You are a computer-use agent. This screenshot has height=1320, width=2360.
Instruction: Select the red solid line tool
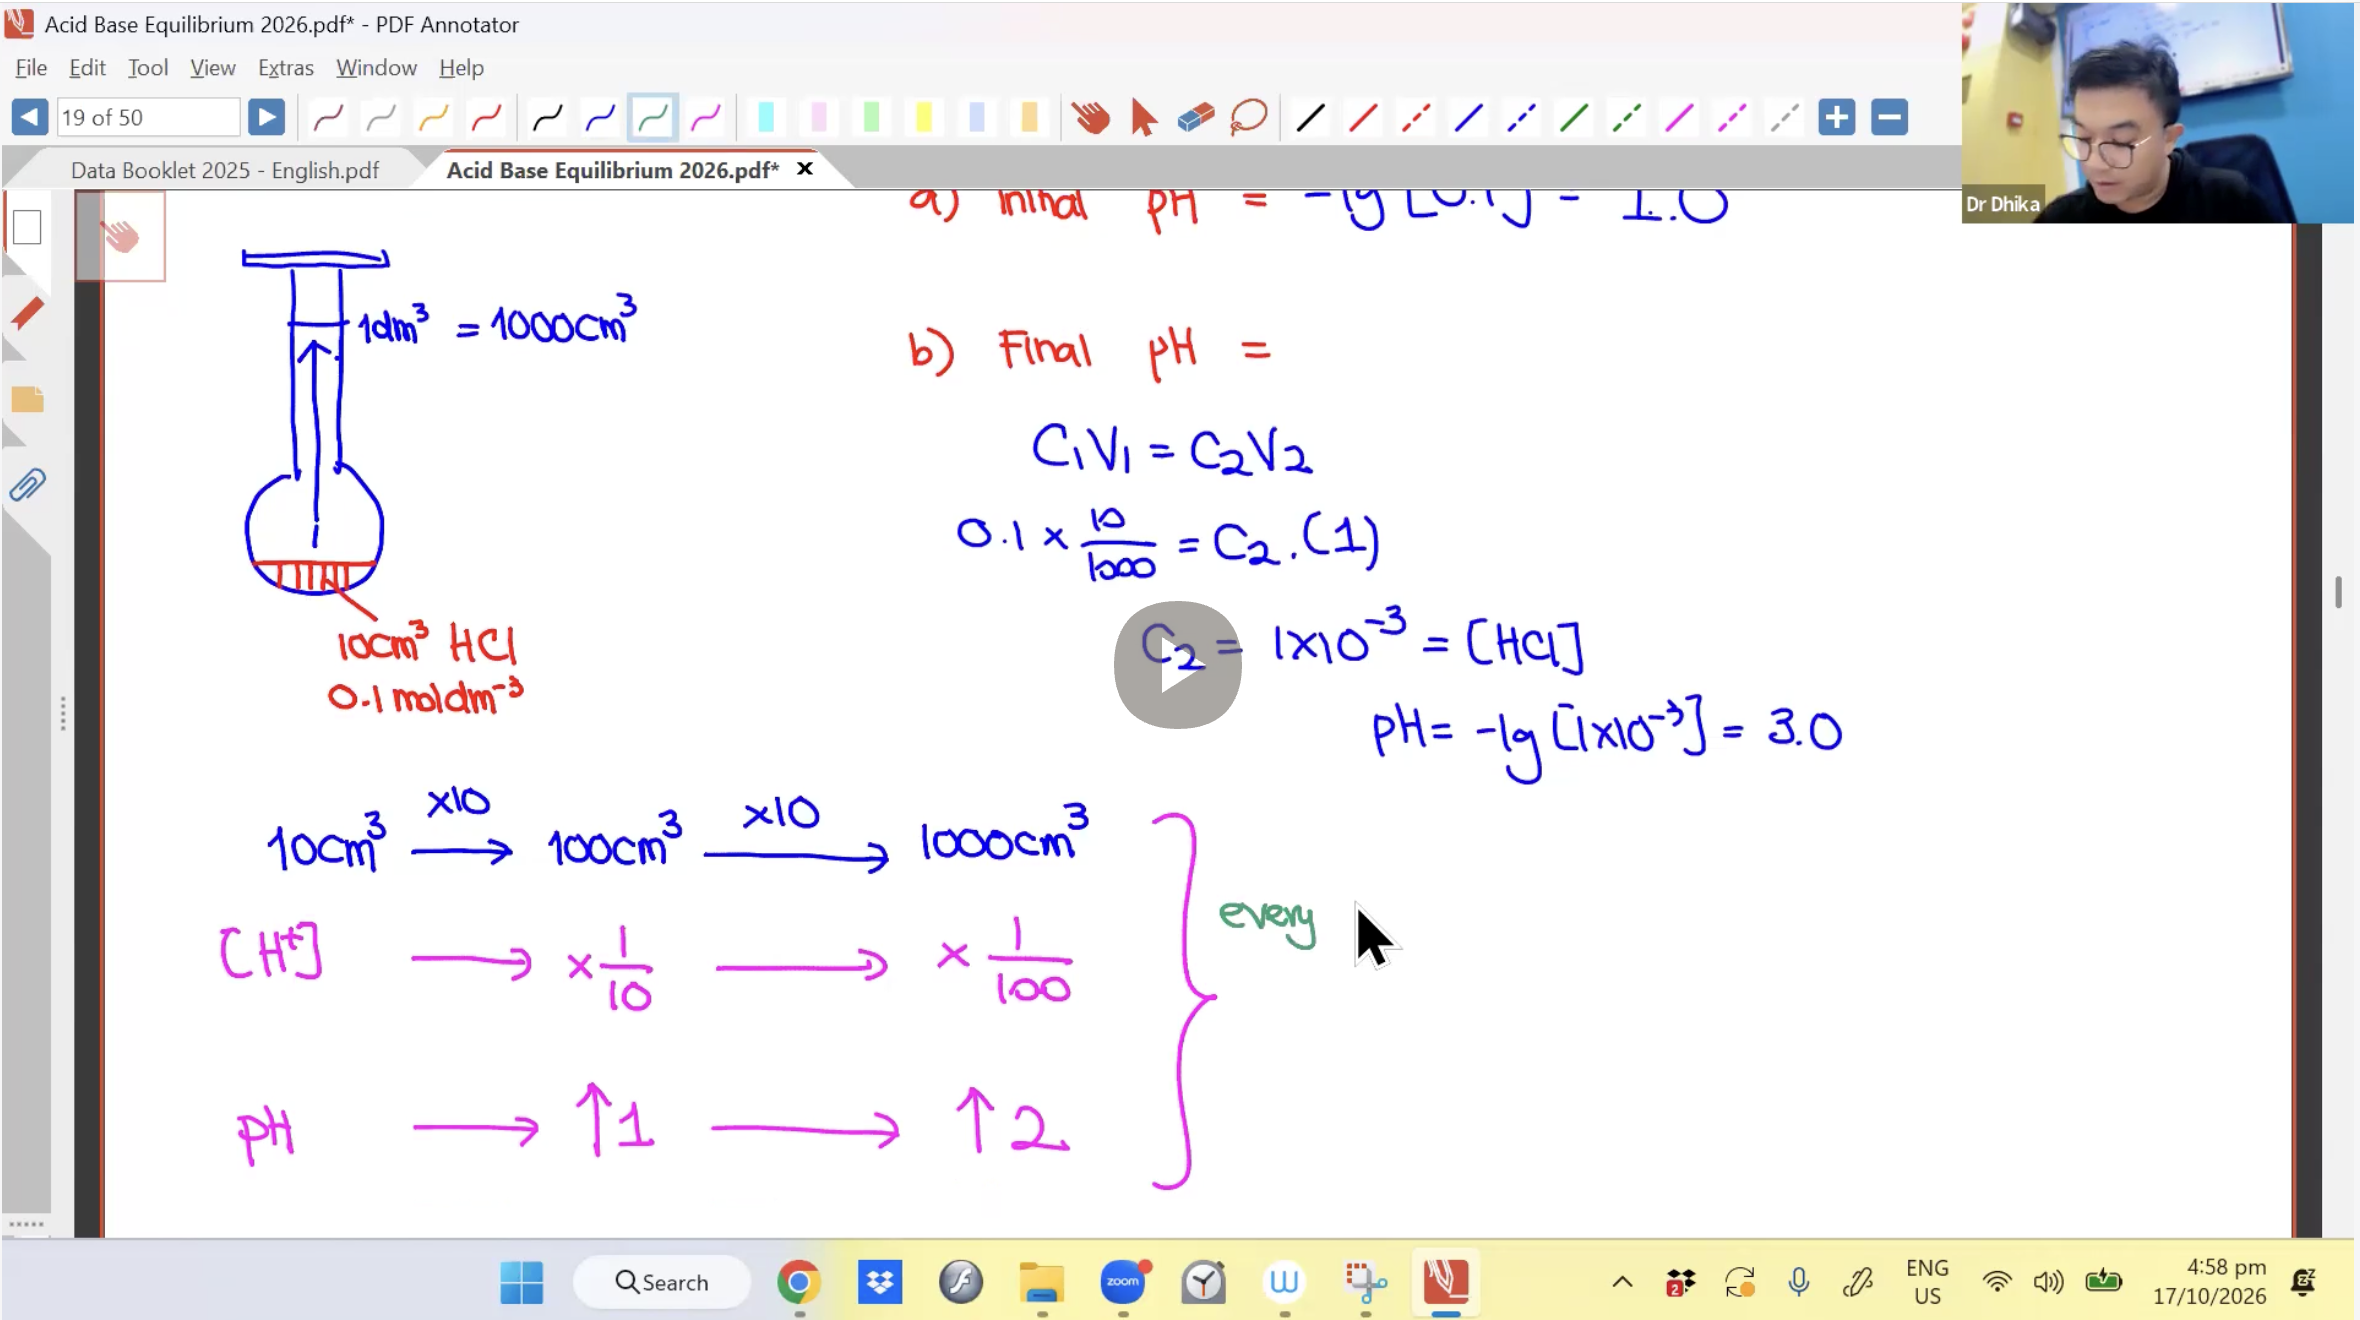1363,118
